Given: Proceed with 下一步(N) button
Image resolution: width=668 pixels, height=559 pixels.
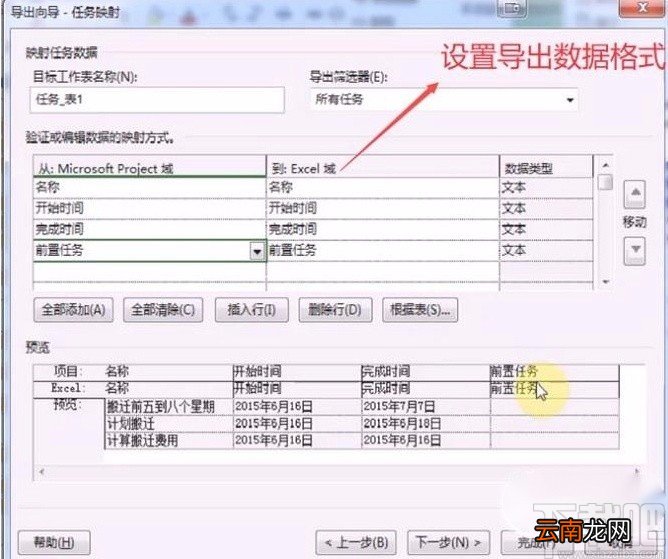Looking at the screenshot, I should pyautogui.click(x=448, y=542).
